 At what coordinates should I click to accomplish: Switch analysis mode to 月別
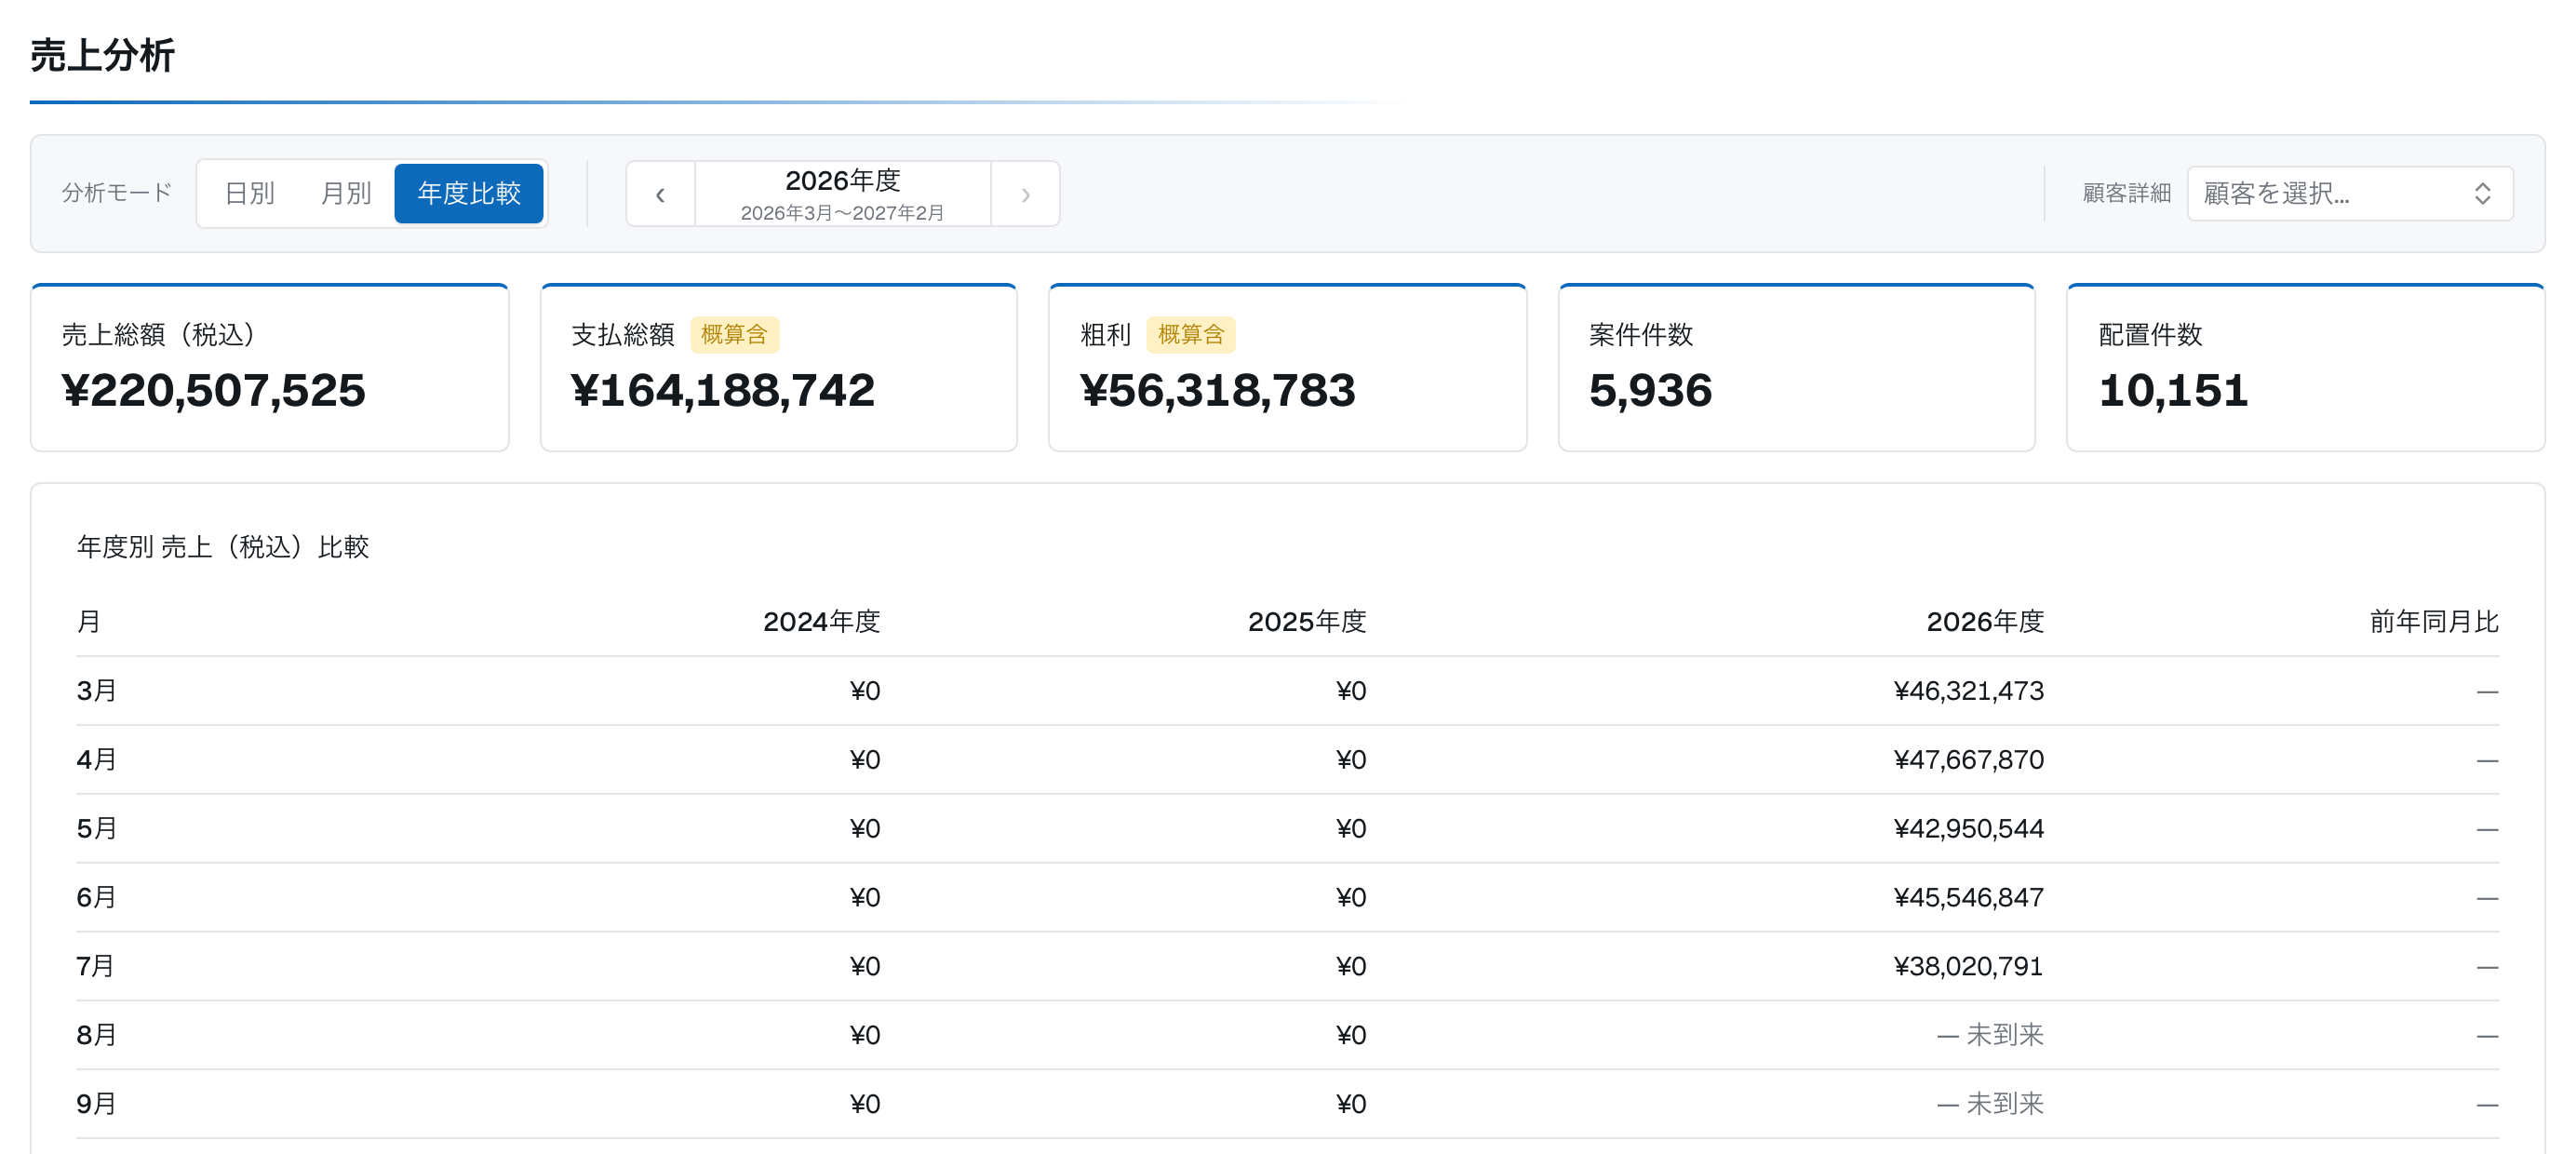[345, 193]
